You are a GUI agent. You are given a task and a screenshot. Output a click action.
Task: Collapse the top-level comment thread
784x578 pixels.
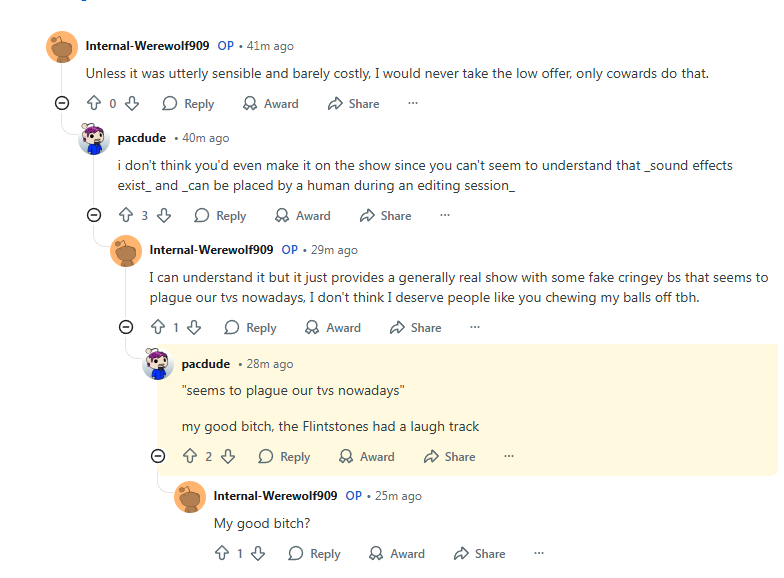pos(62,104)
